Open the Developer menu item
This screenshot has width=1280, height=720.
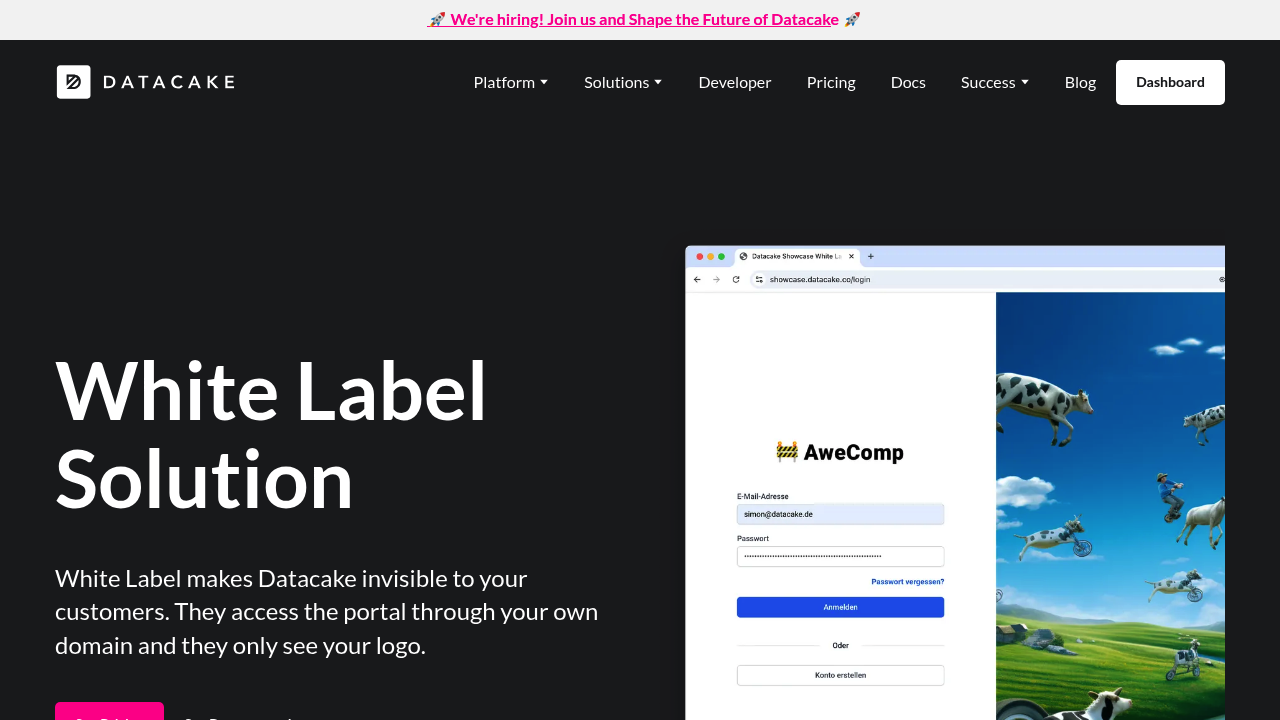click(735, 82)
